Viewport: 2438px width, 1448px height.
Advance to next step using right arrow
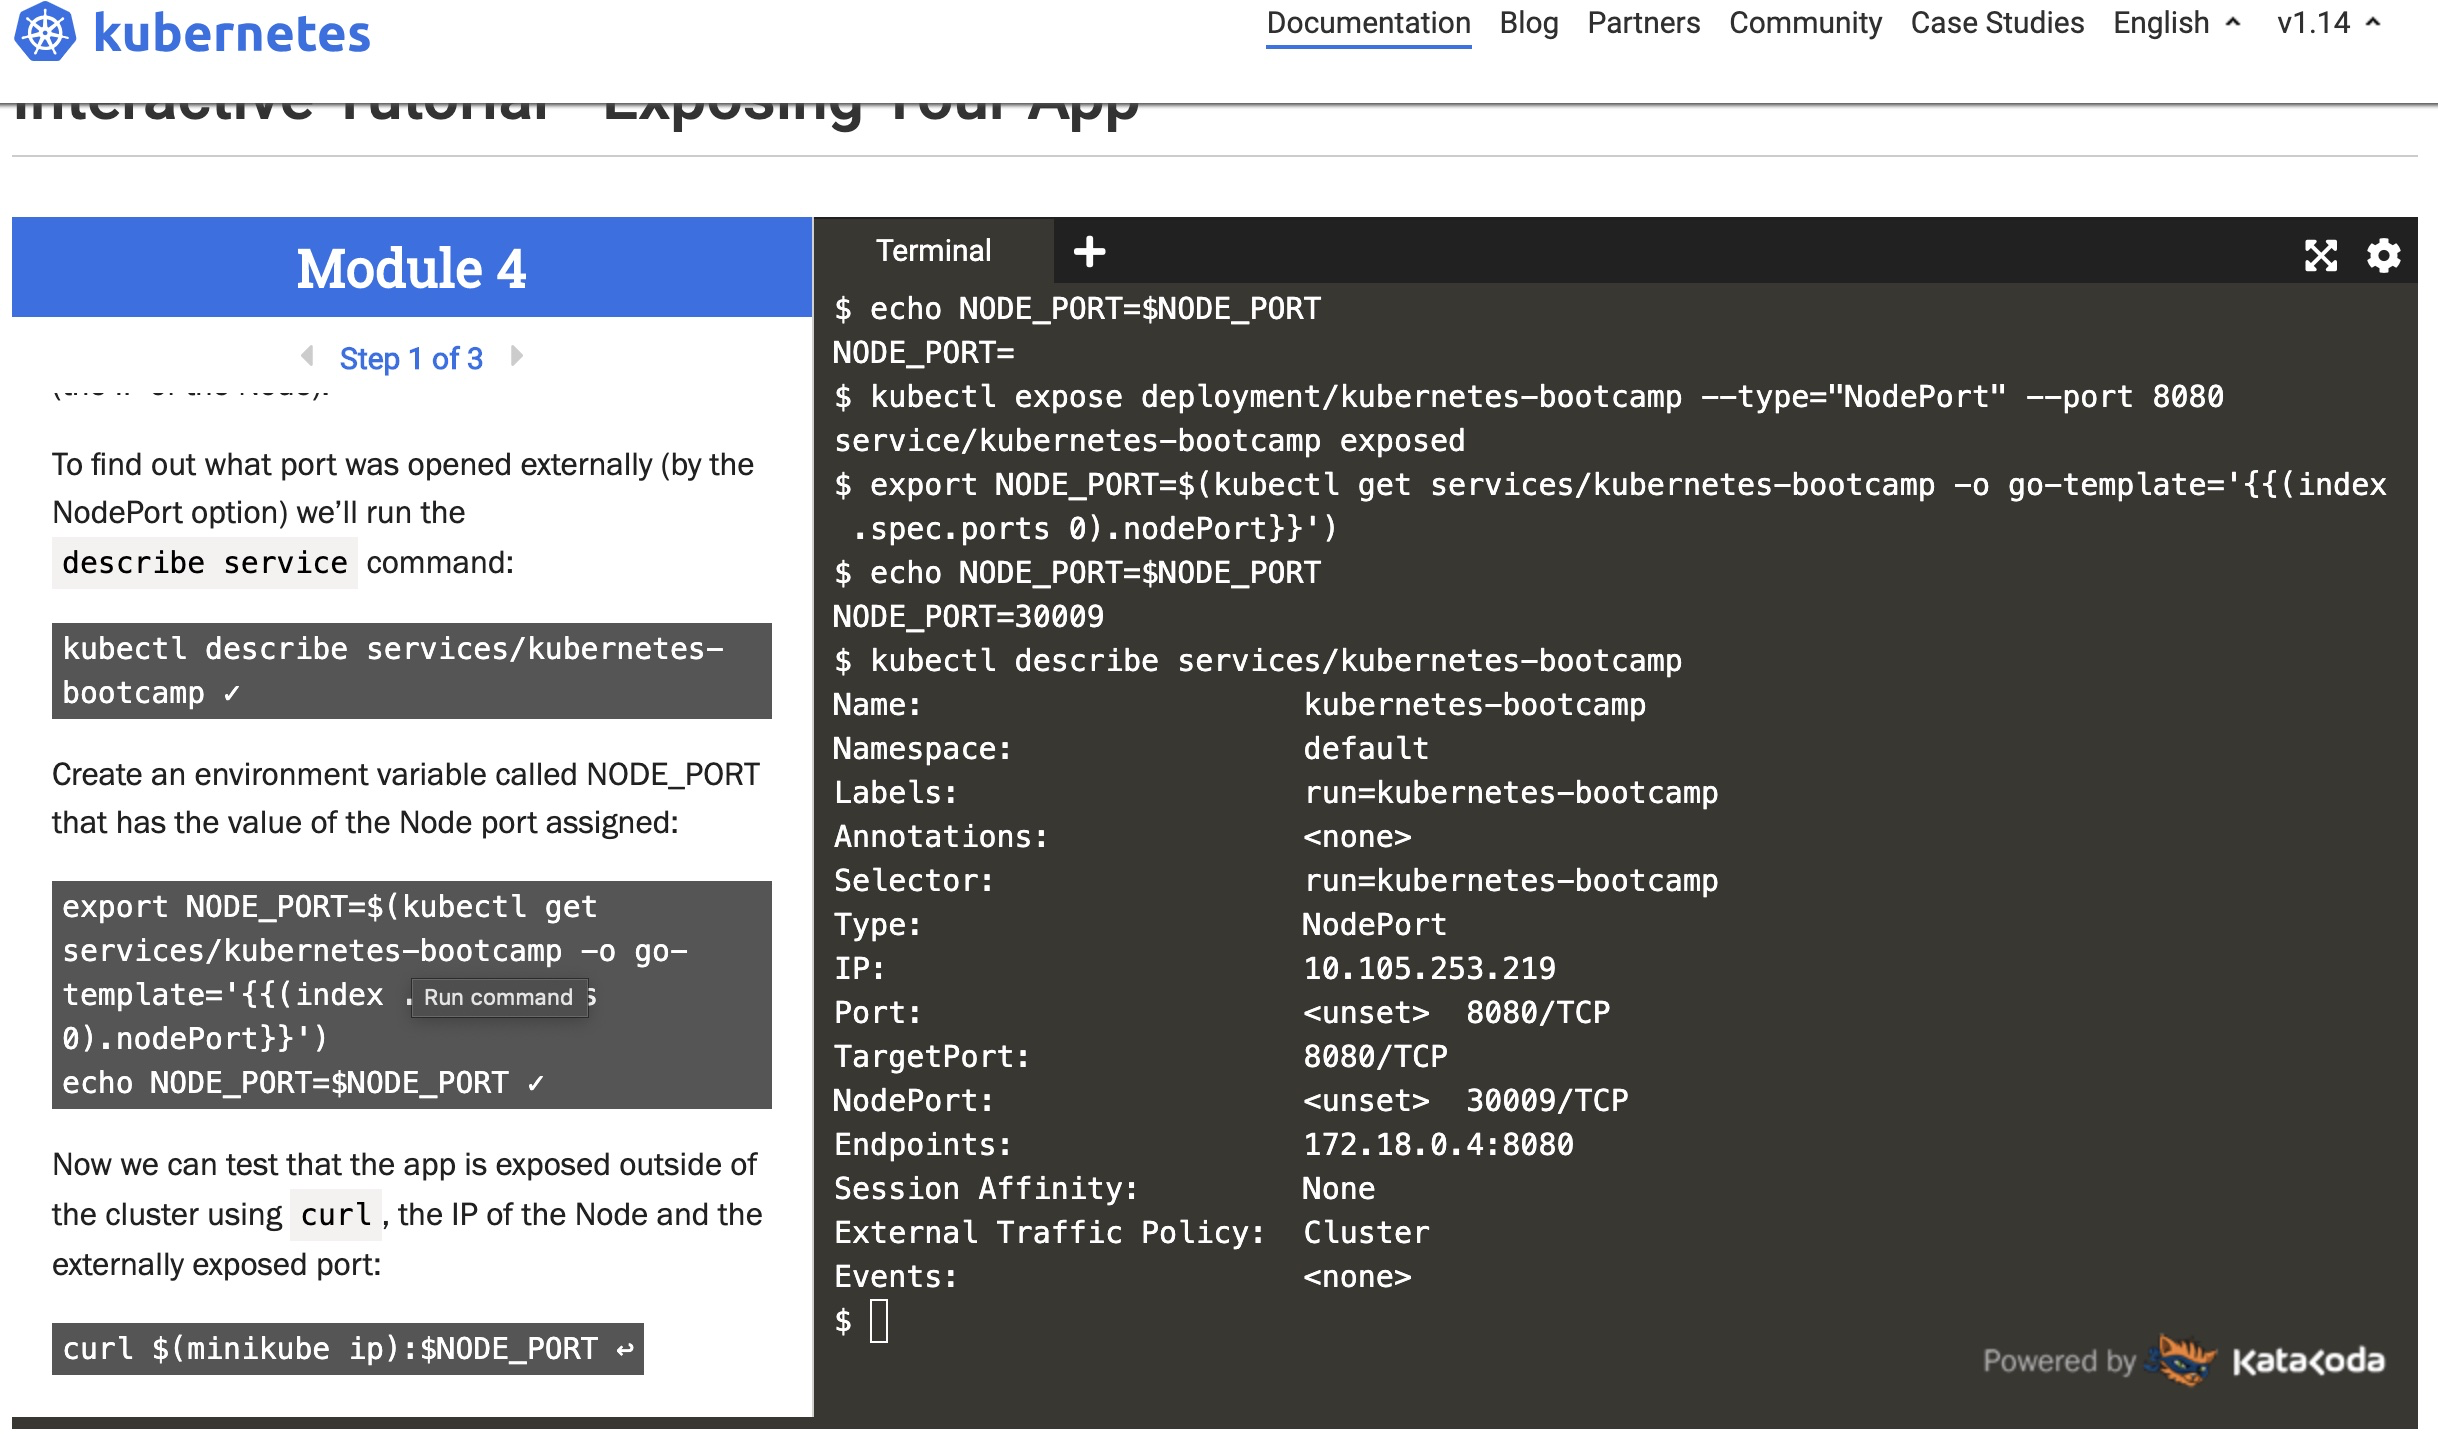(x=516, y=356)
